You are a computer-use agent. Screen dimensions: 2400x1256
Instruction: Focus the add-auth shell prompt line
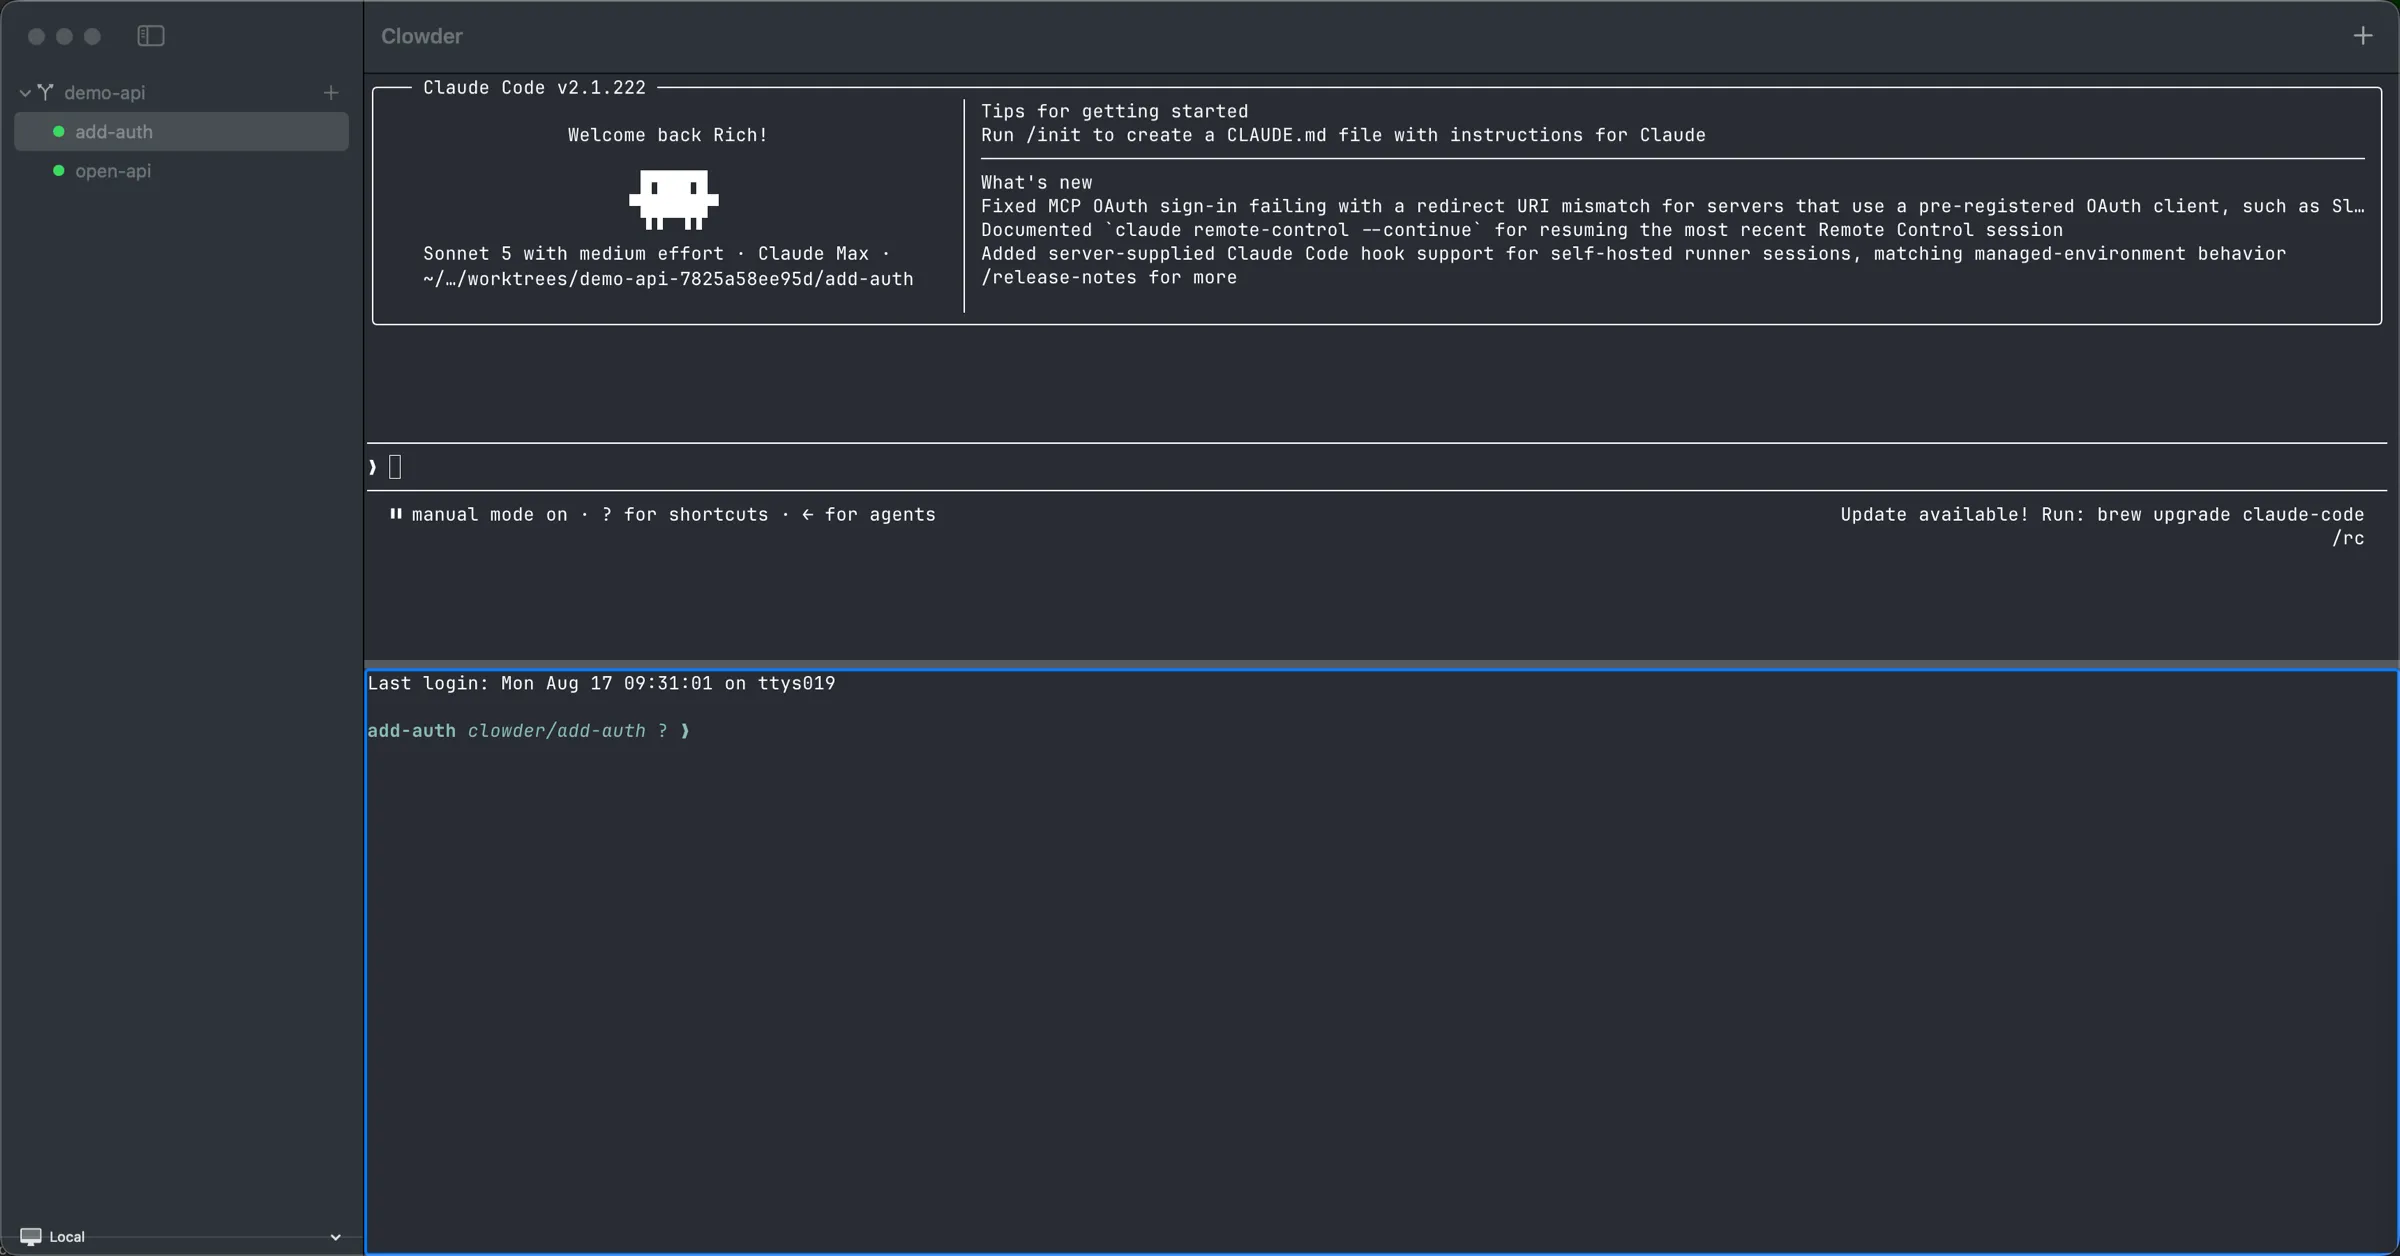[x=528, y=731]
